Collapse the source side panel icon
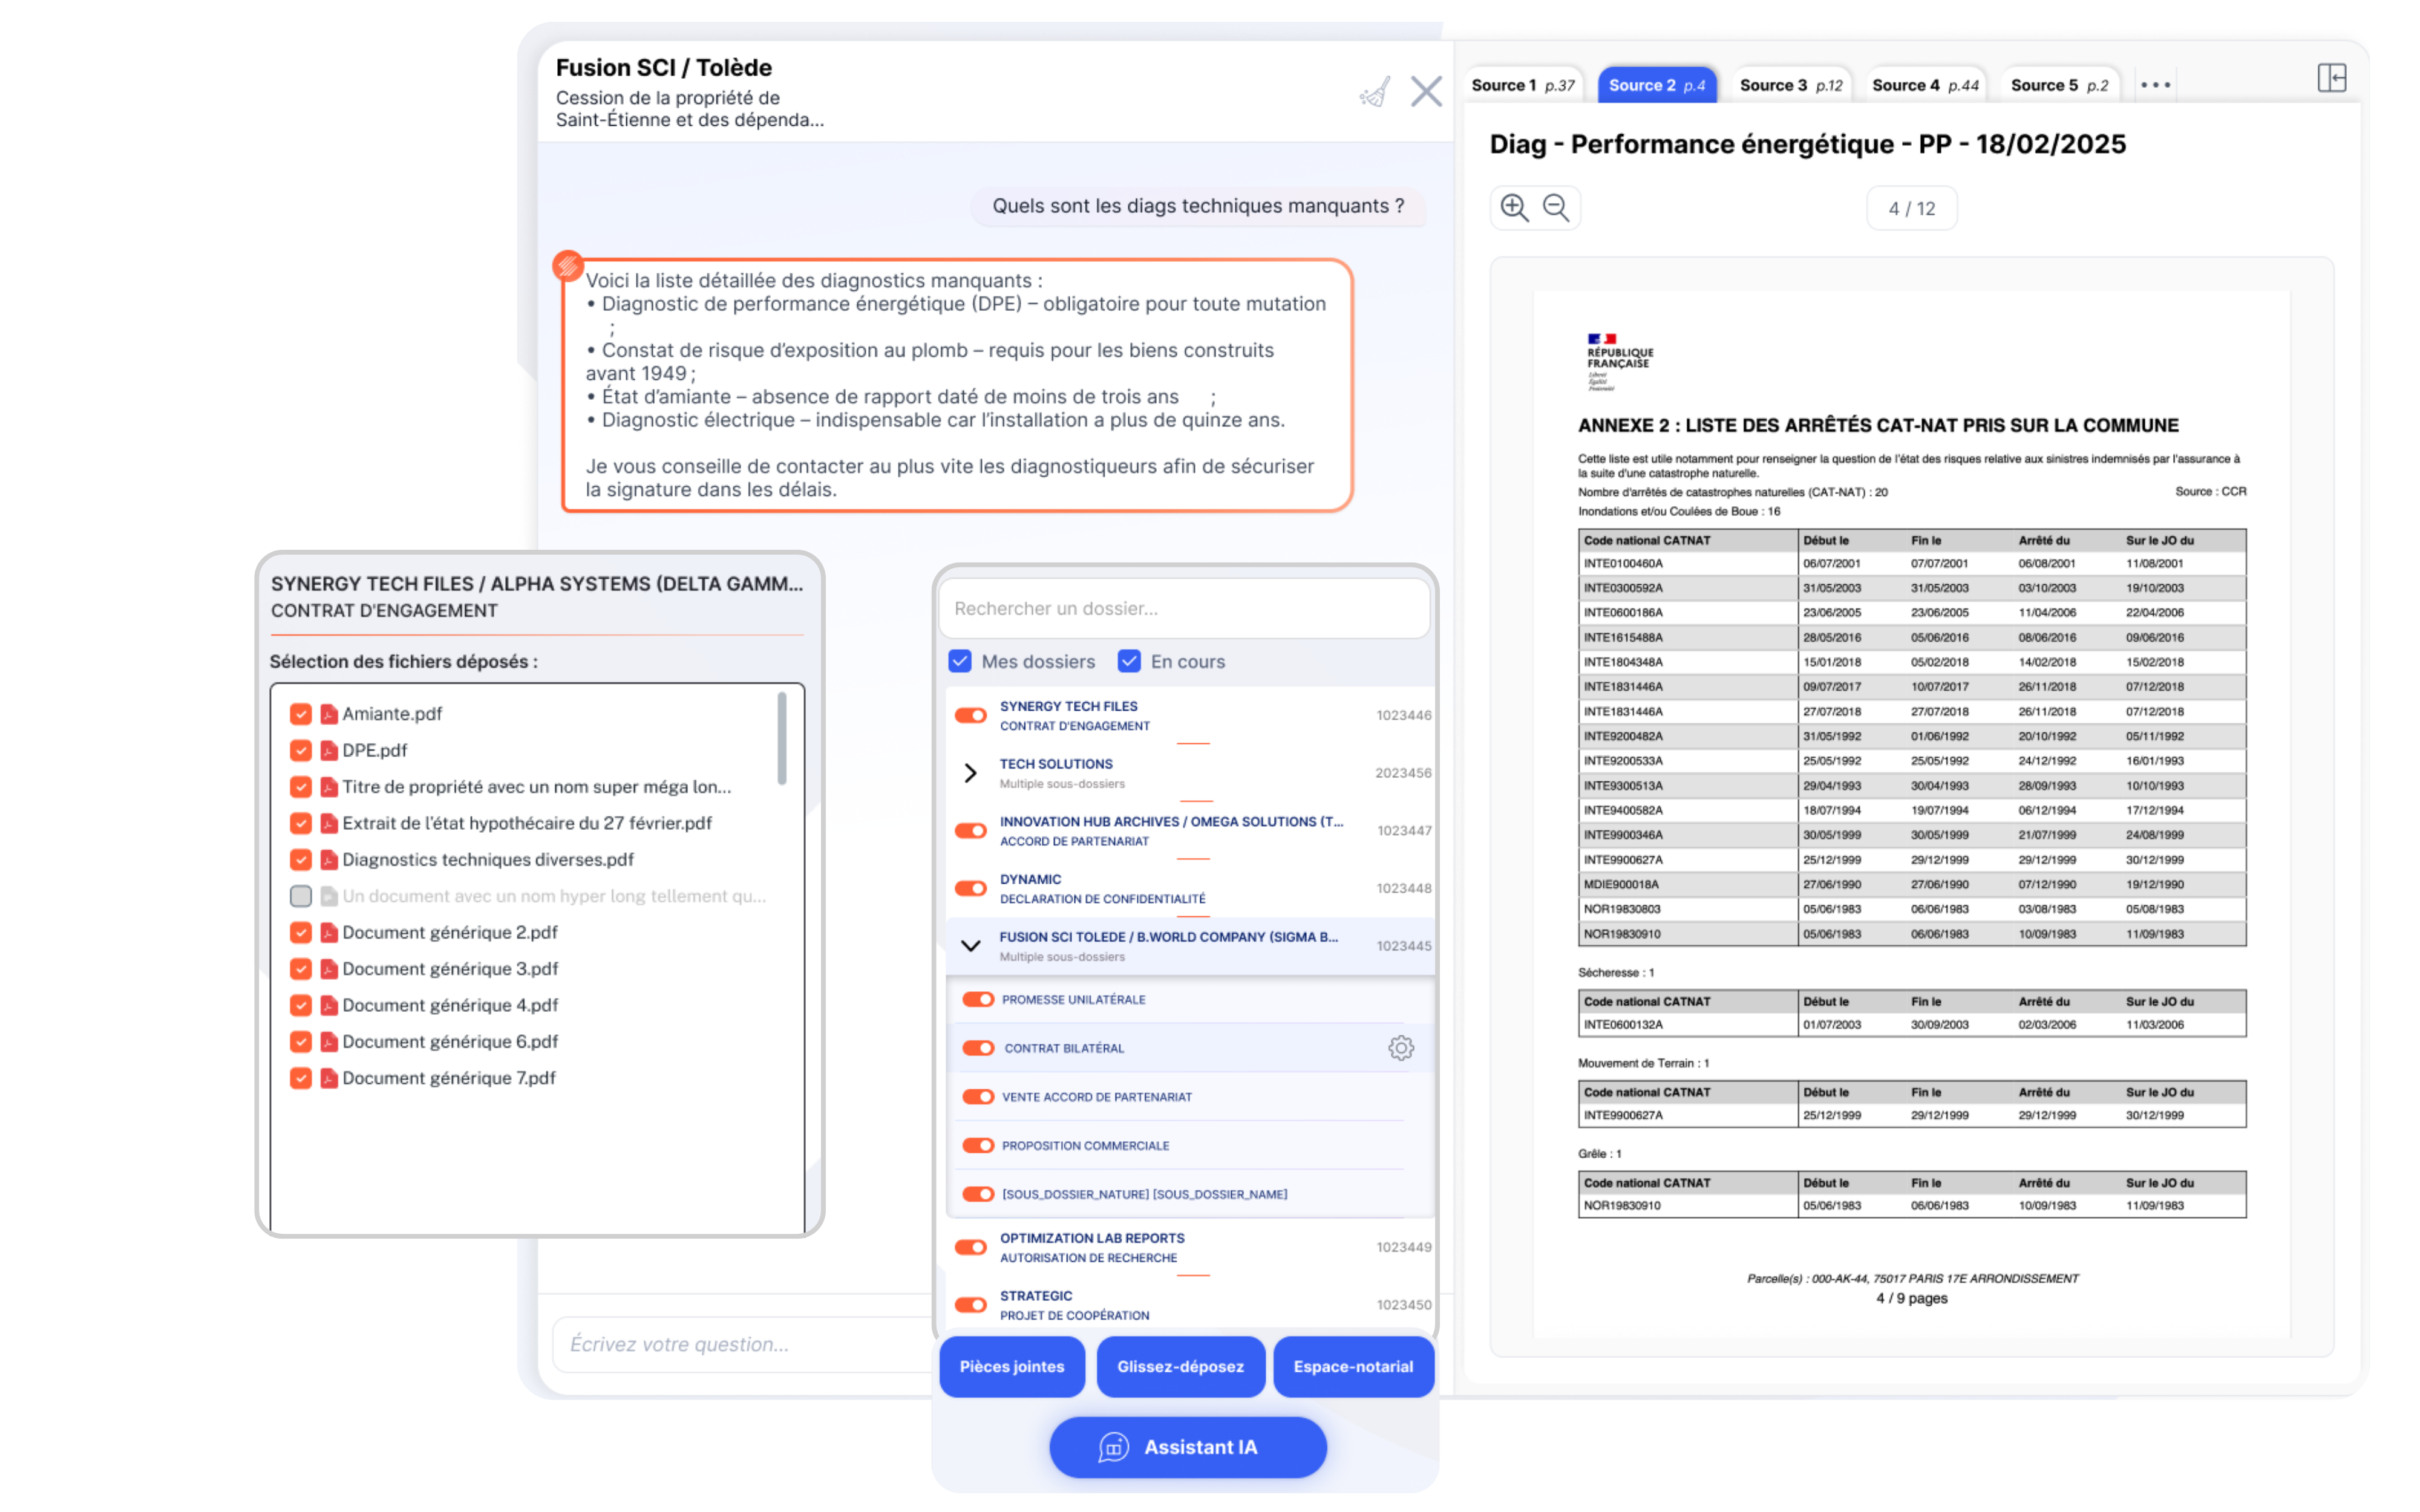This screenshot has height=1512, width=2420. tap(2331, 78)
